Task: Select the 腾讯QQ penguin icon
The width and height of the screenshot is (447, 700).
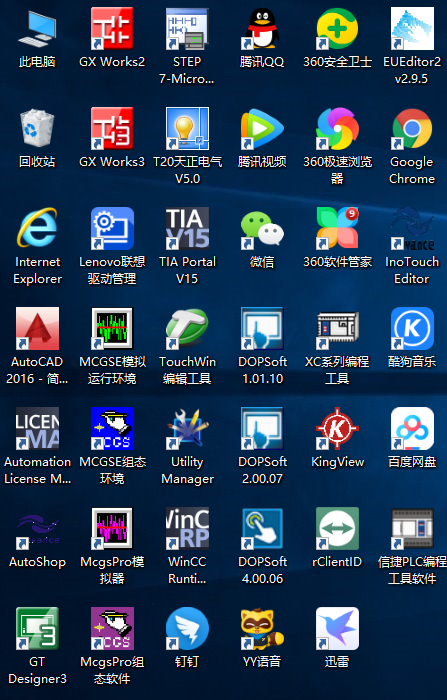Action: coord(262,29)
